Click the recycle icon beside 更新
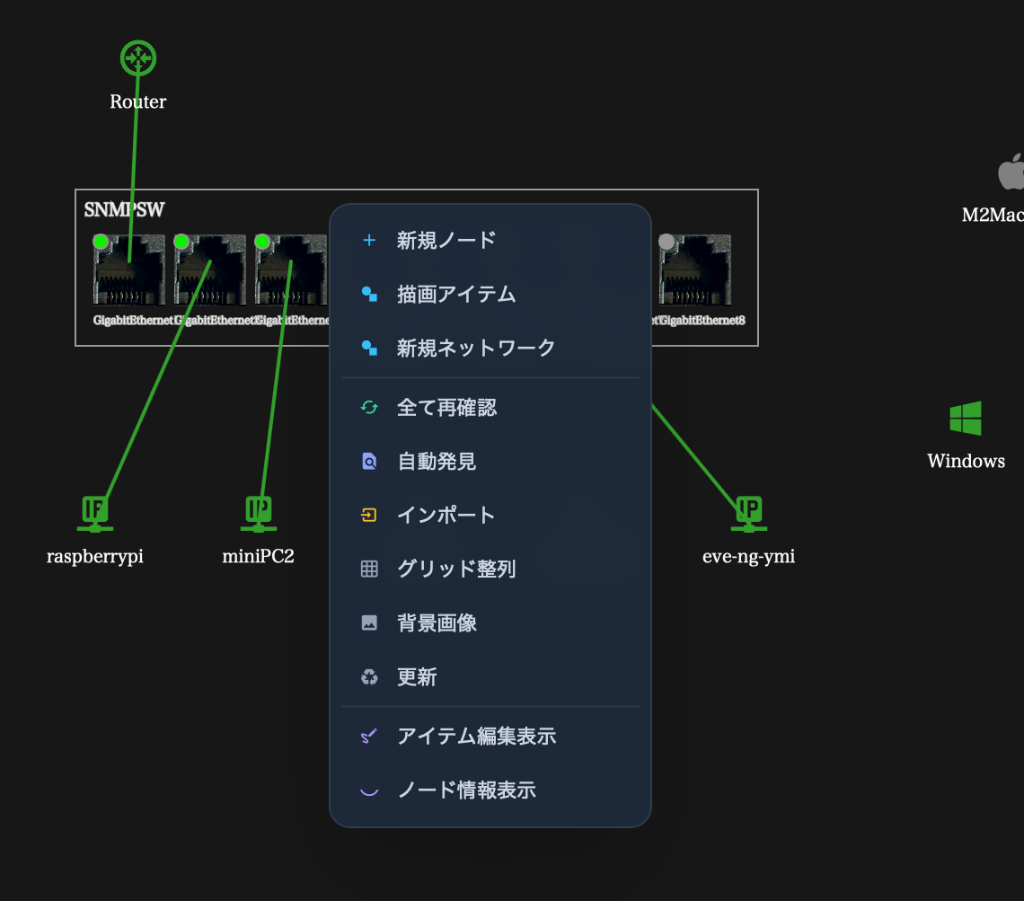This screenshot has height=901, width=1024. [369, 677]
